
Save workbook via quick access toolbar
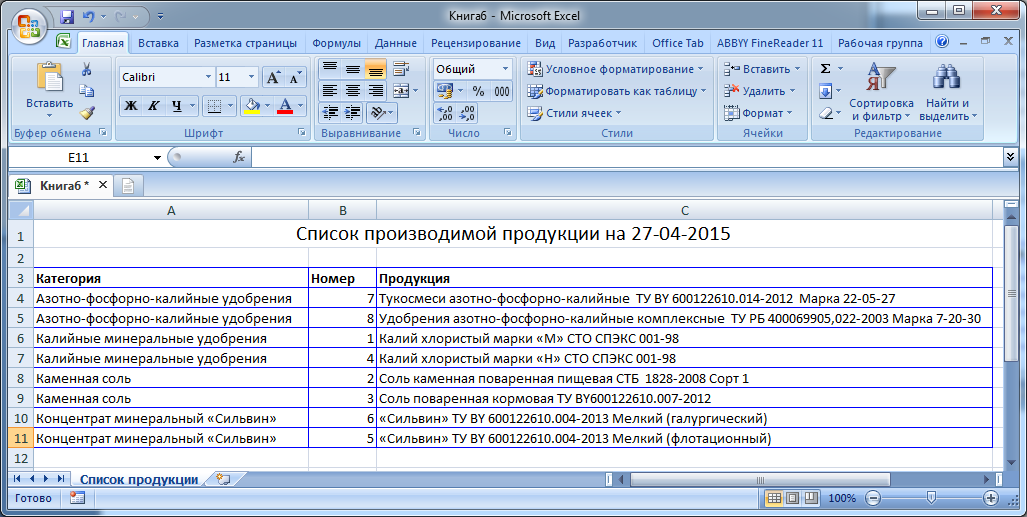pyautogui.click(x=67, y=16)
